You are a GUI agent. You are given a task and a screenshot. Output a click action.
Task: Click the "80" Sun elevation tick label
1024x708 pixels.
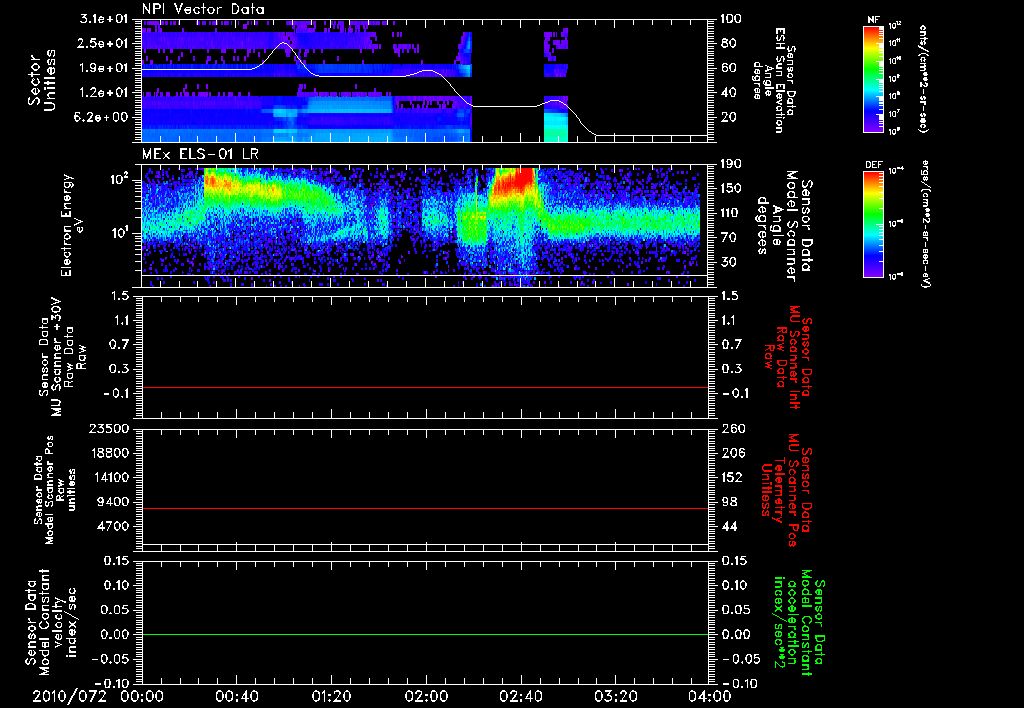point(729,43)
